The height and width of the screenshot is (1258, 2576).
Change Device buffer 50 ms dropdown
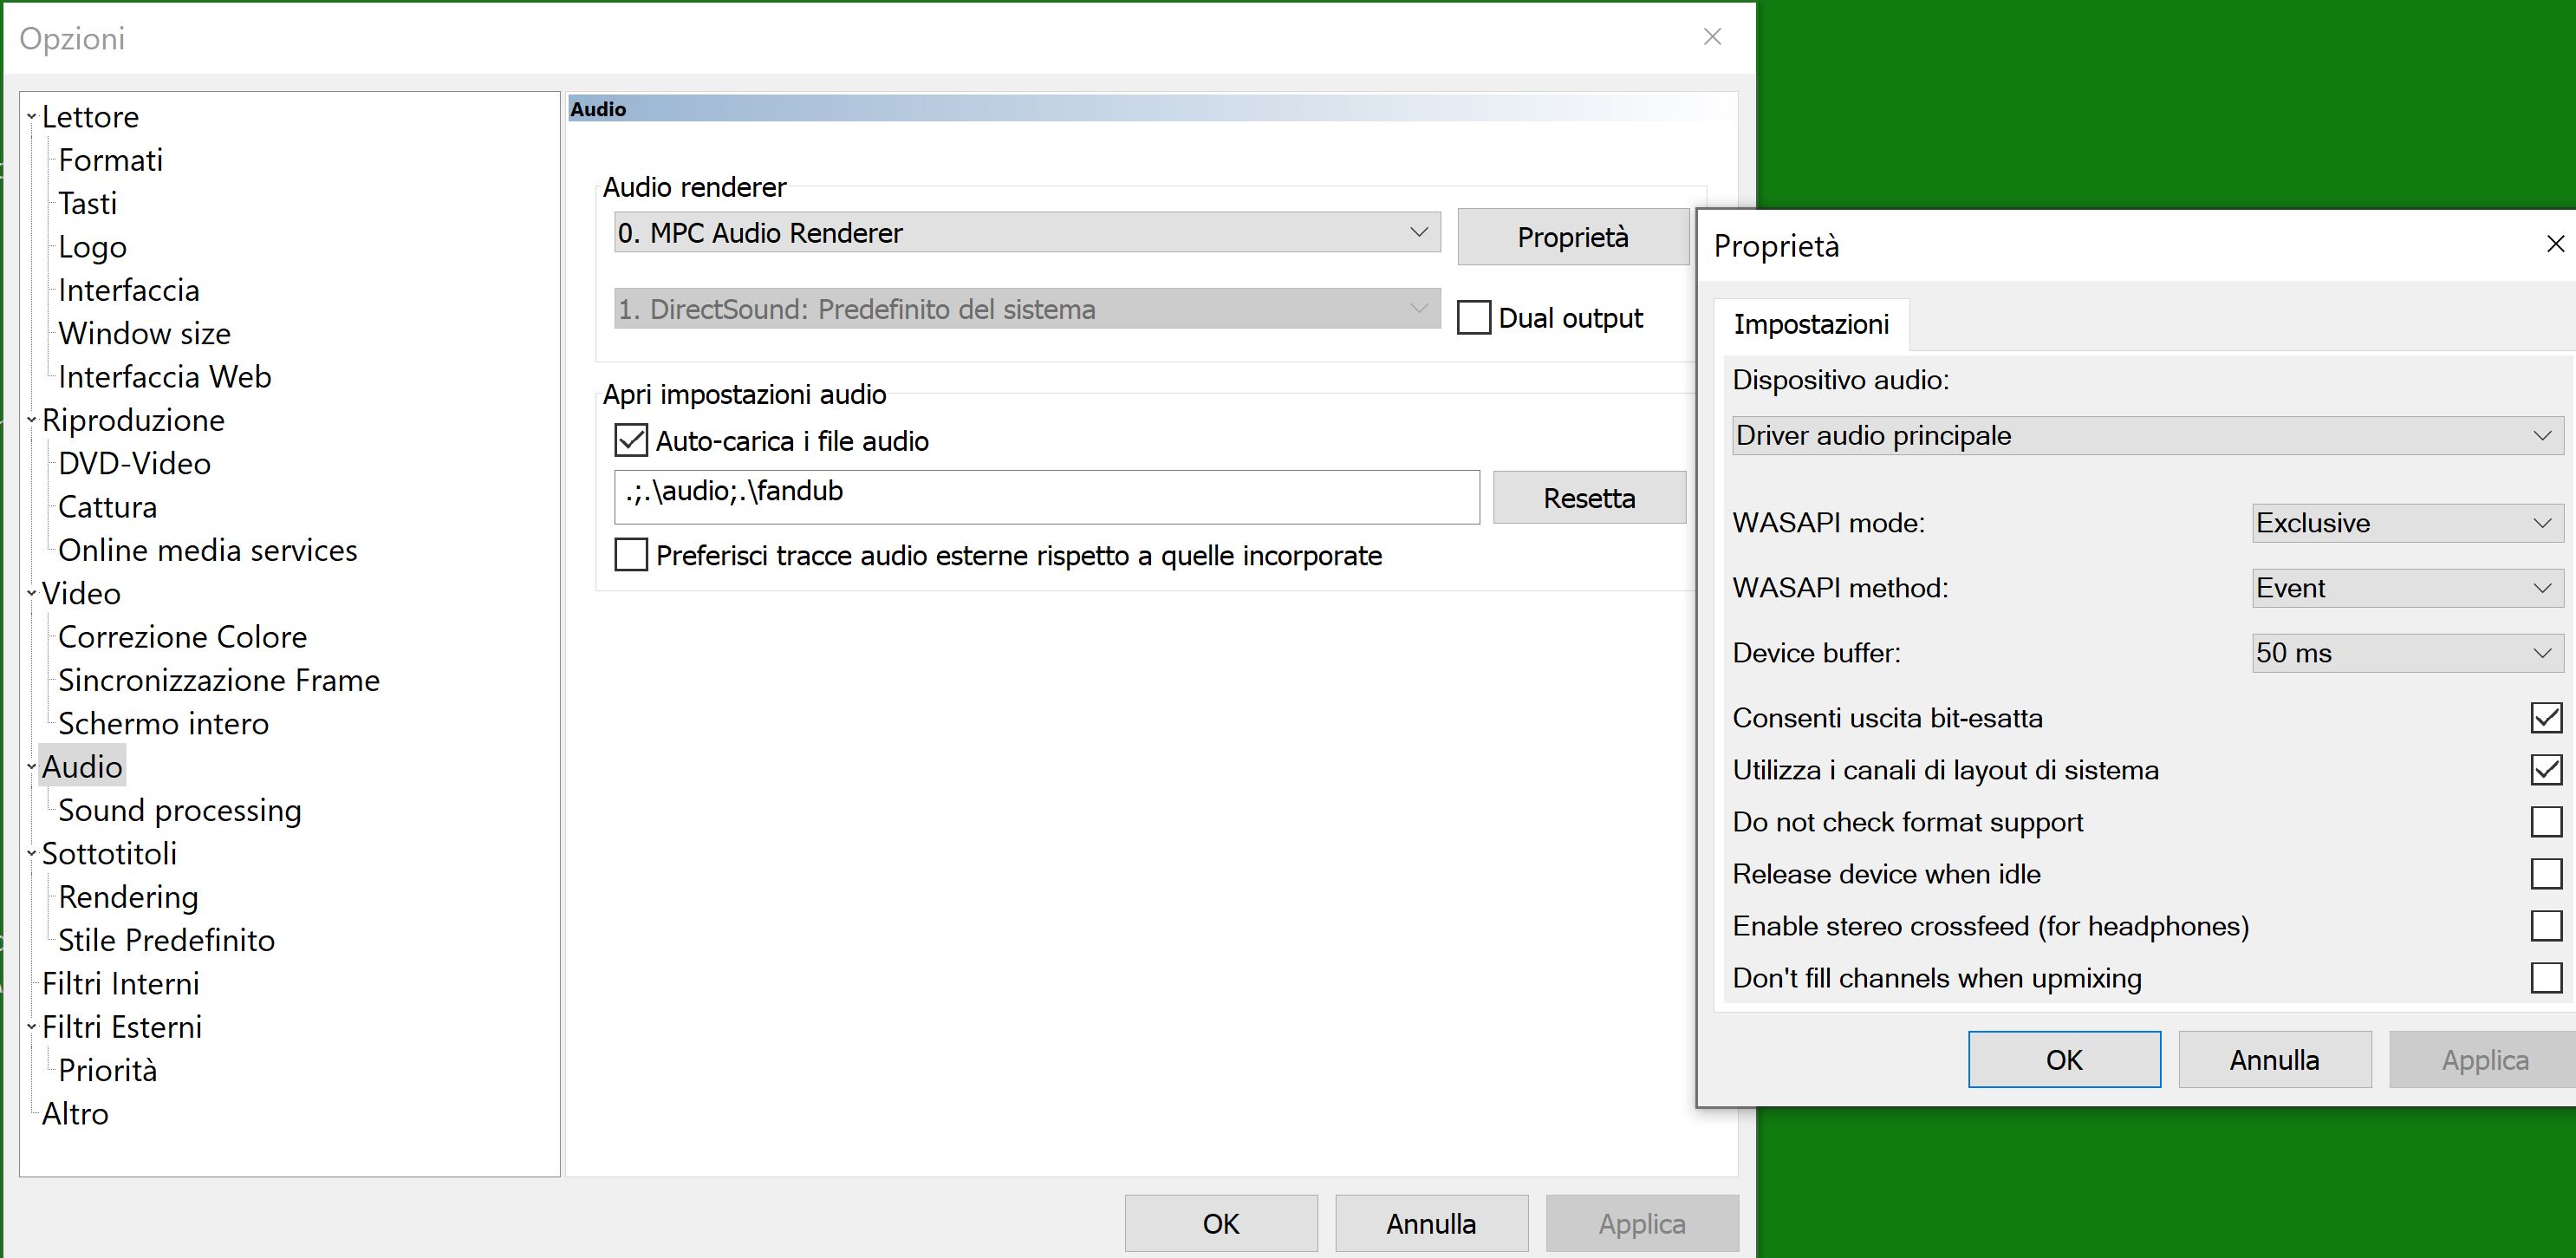click(x=2408, y=653)
